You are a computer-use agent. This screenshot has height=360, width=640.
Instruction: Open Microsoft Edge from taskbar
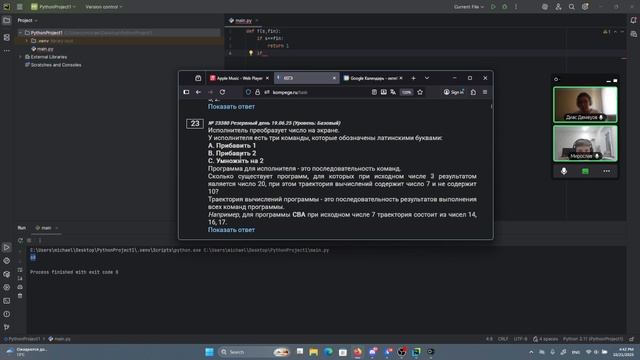(328, 352)
